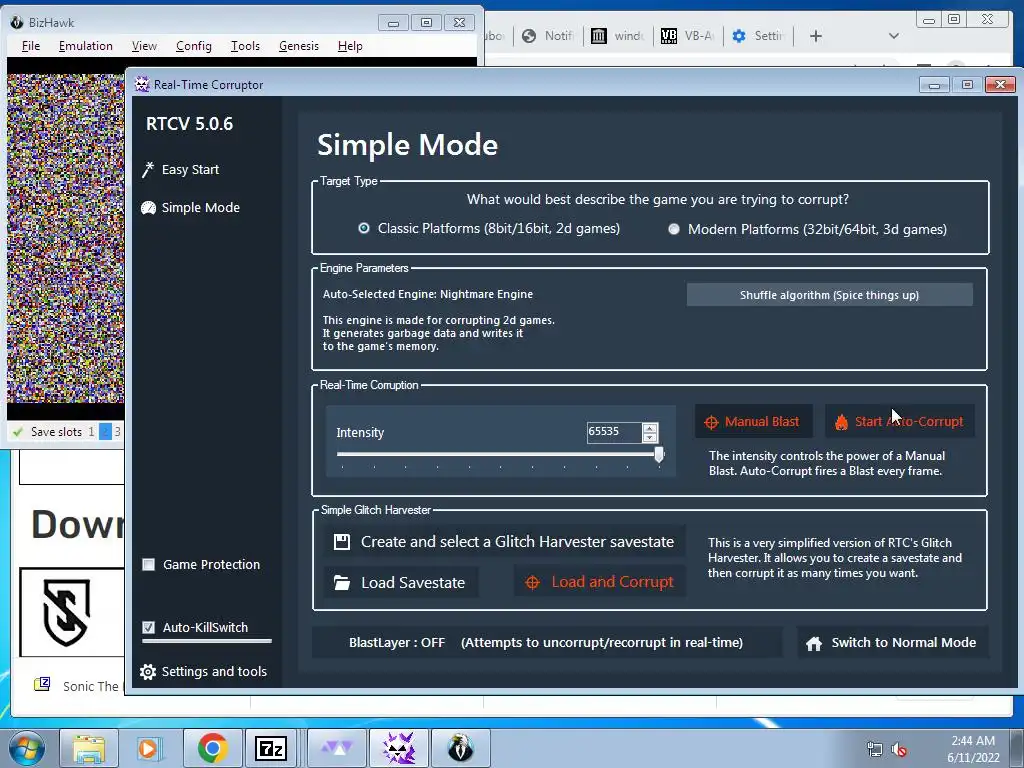This screenshot has height=768, width=1024.
Task: Select save slot 1 in BizHawk
Action: (x=91, y=432)
